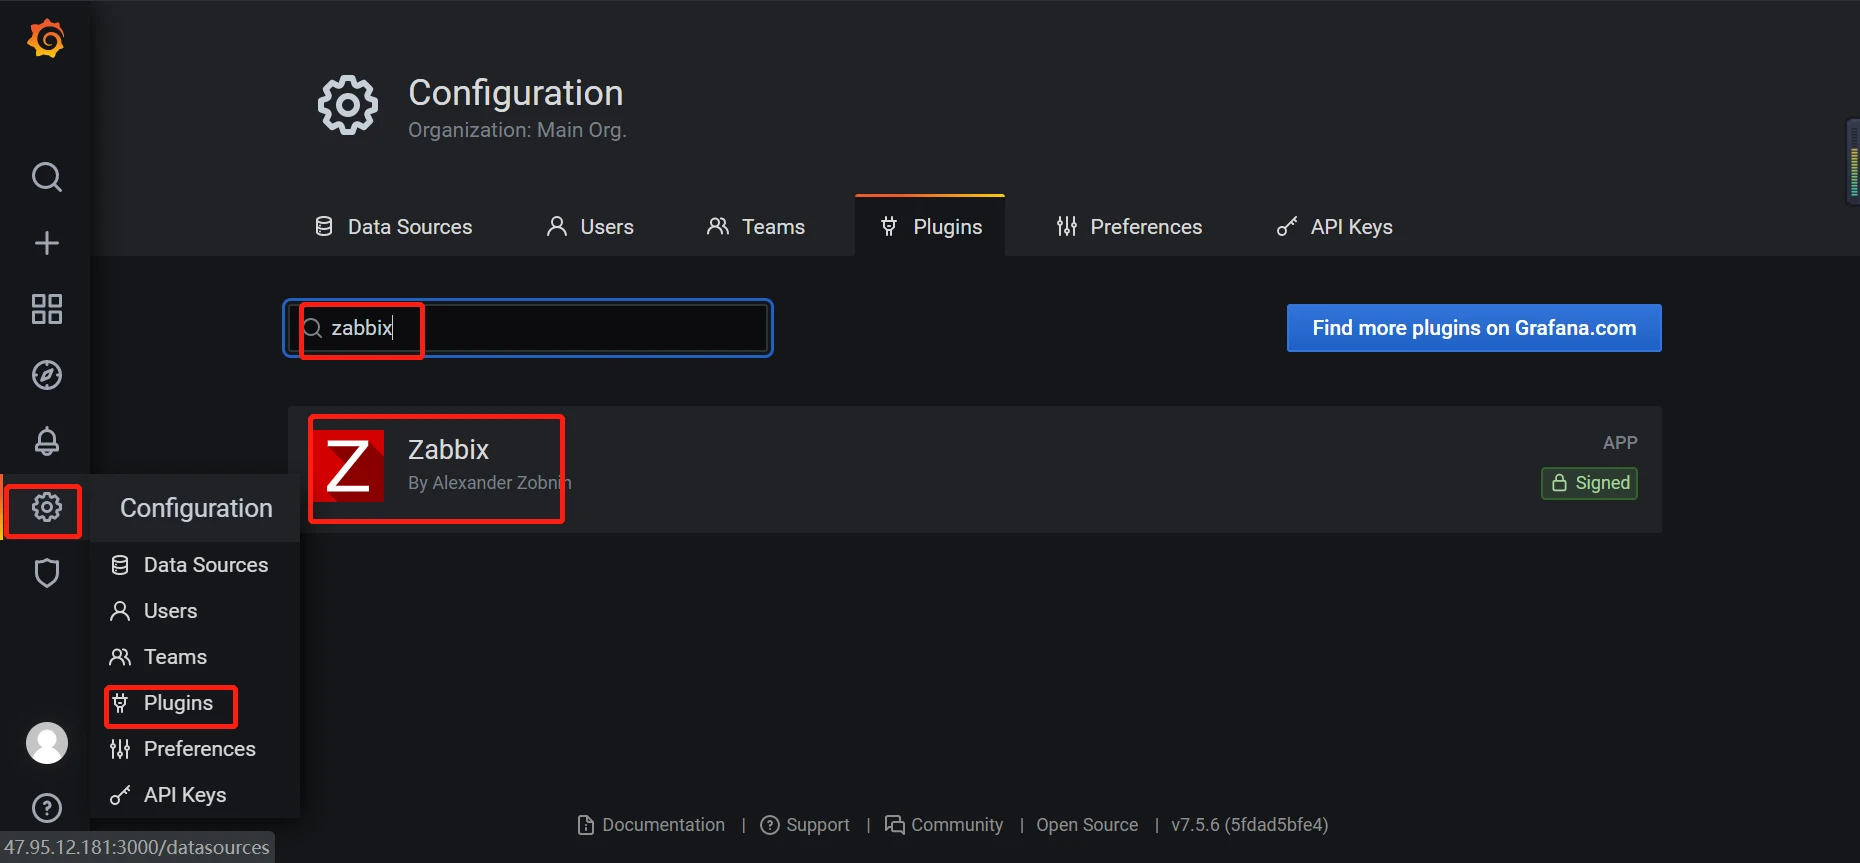Viewport: 1860px width, 863px height.
Task: Open the Create plus icon in sidebar
Action: [x=47, y=243]
